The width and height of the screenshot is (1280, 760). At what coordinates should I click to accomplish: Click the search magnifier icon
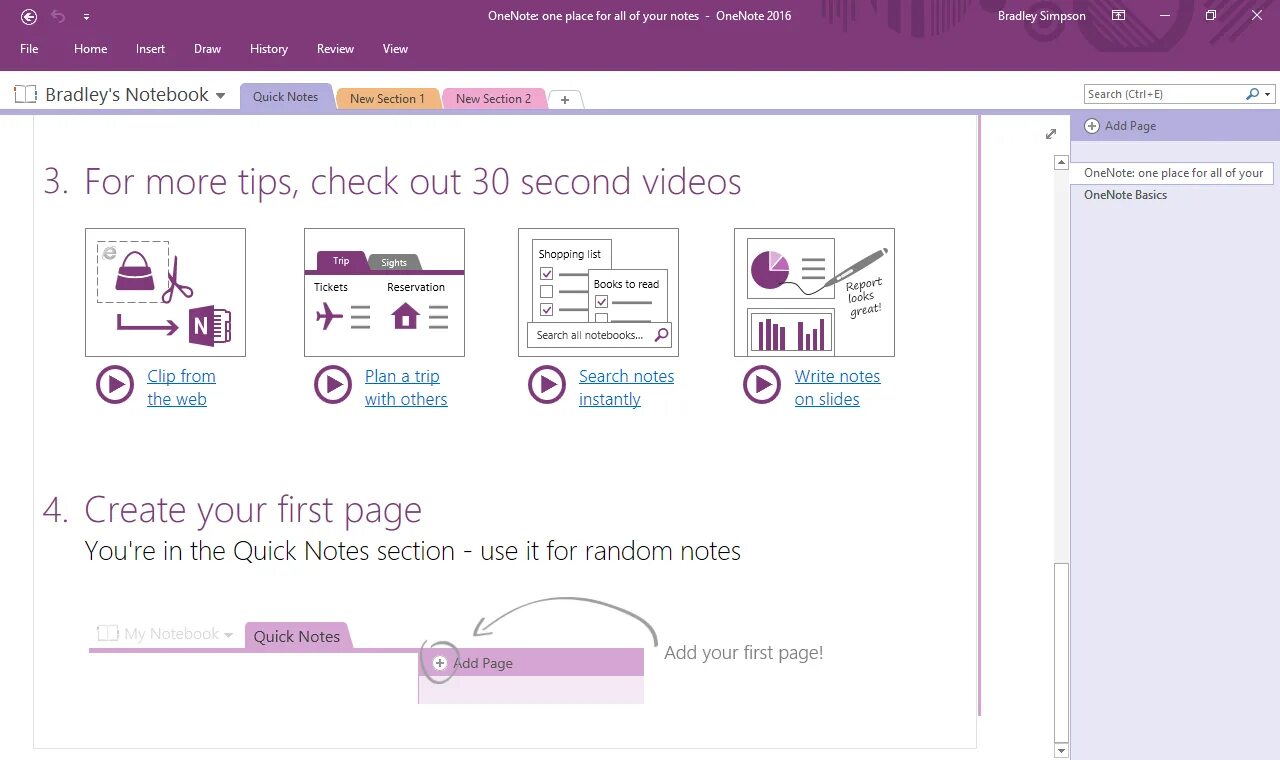tap(1252, 94)
